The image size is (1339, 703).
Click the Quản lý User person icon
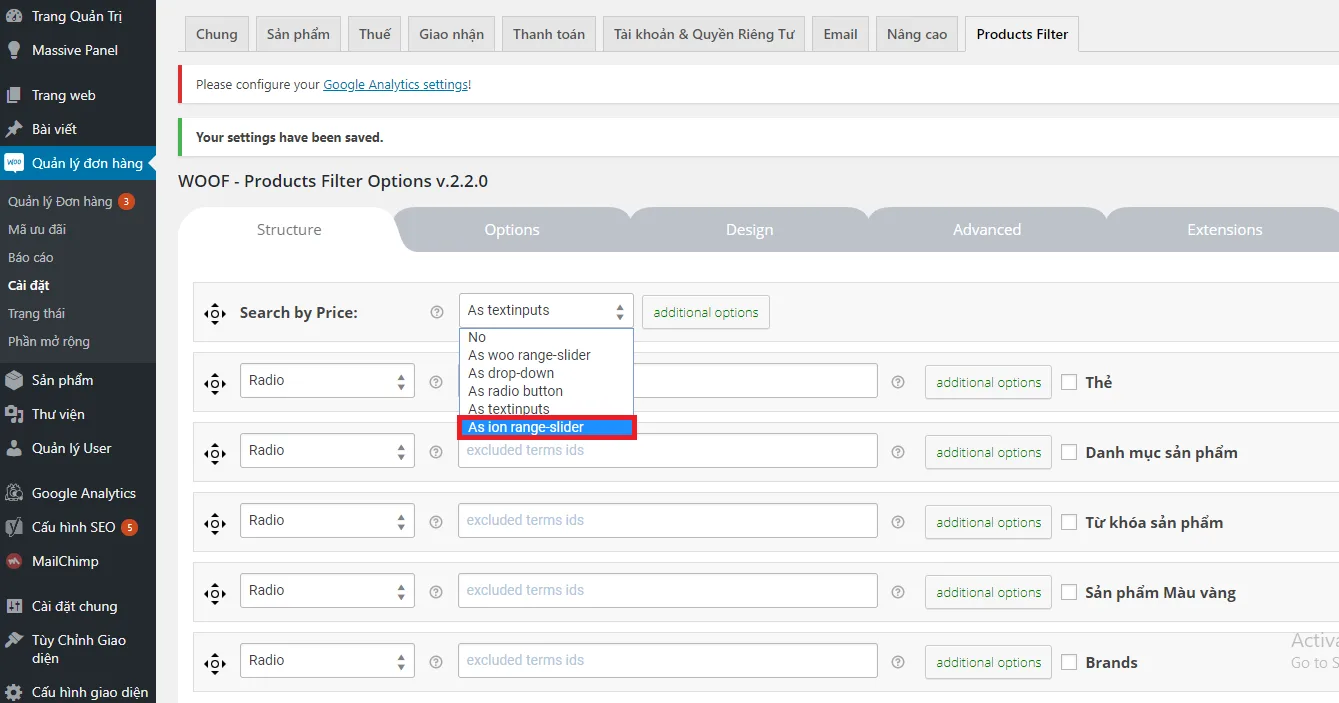[14, 448]
